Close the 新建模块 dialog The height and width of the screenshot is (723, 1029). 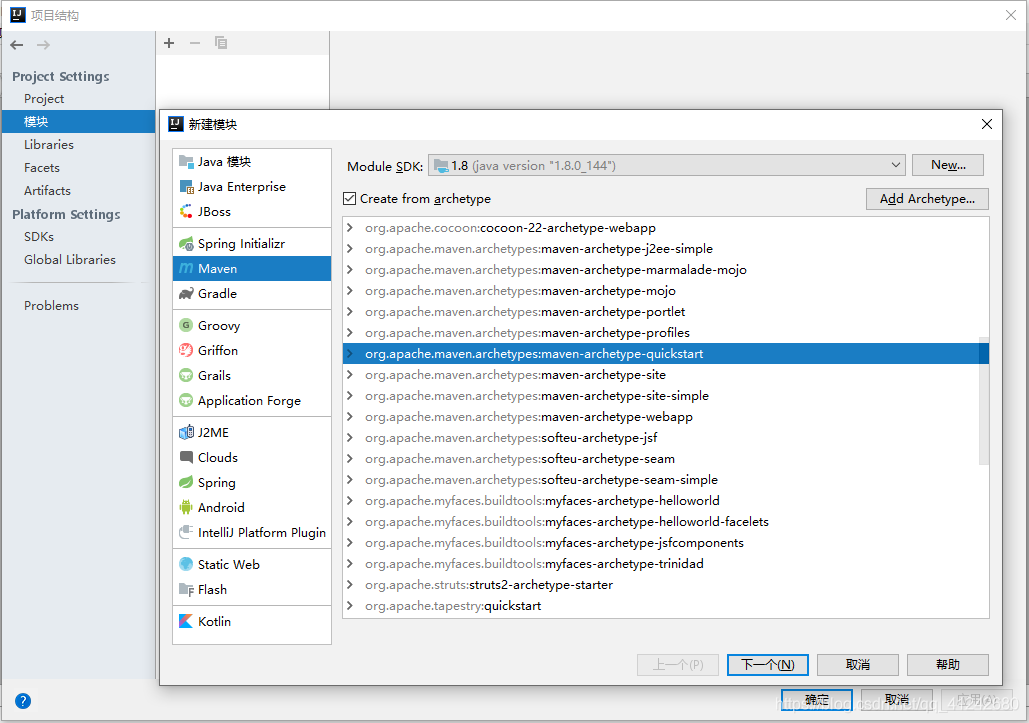[x=986, y=124]
